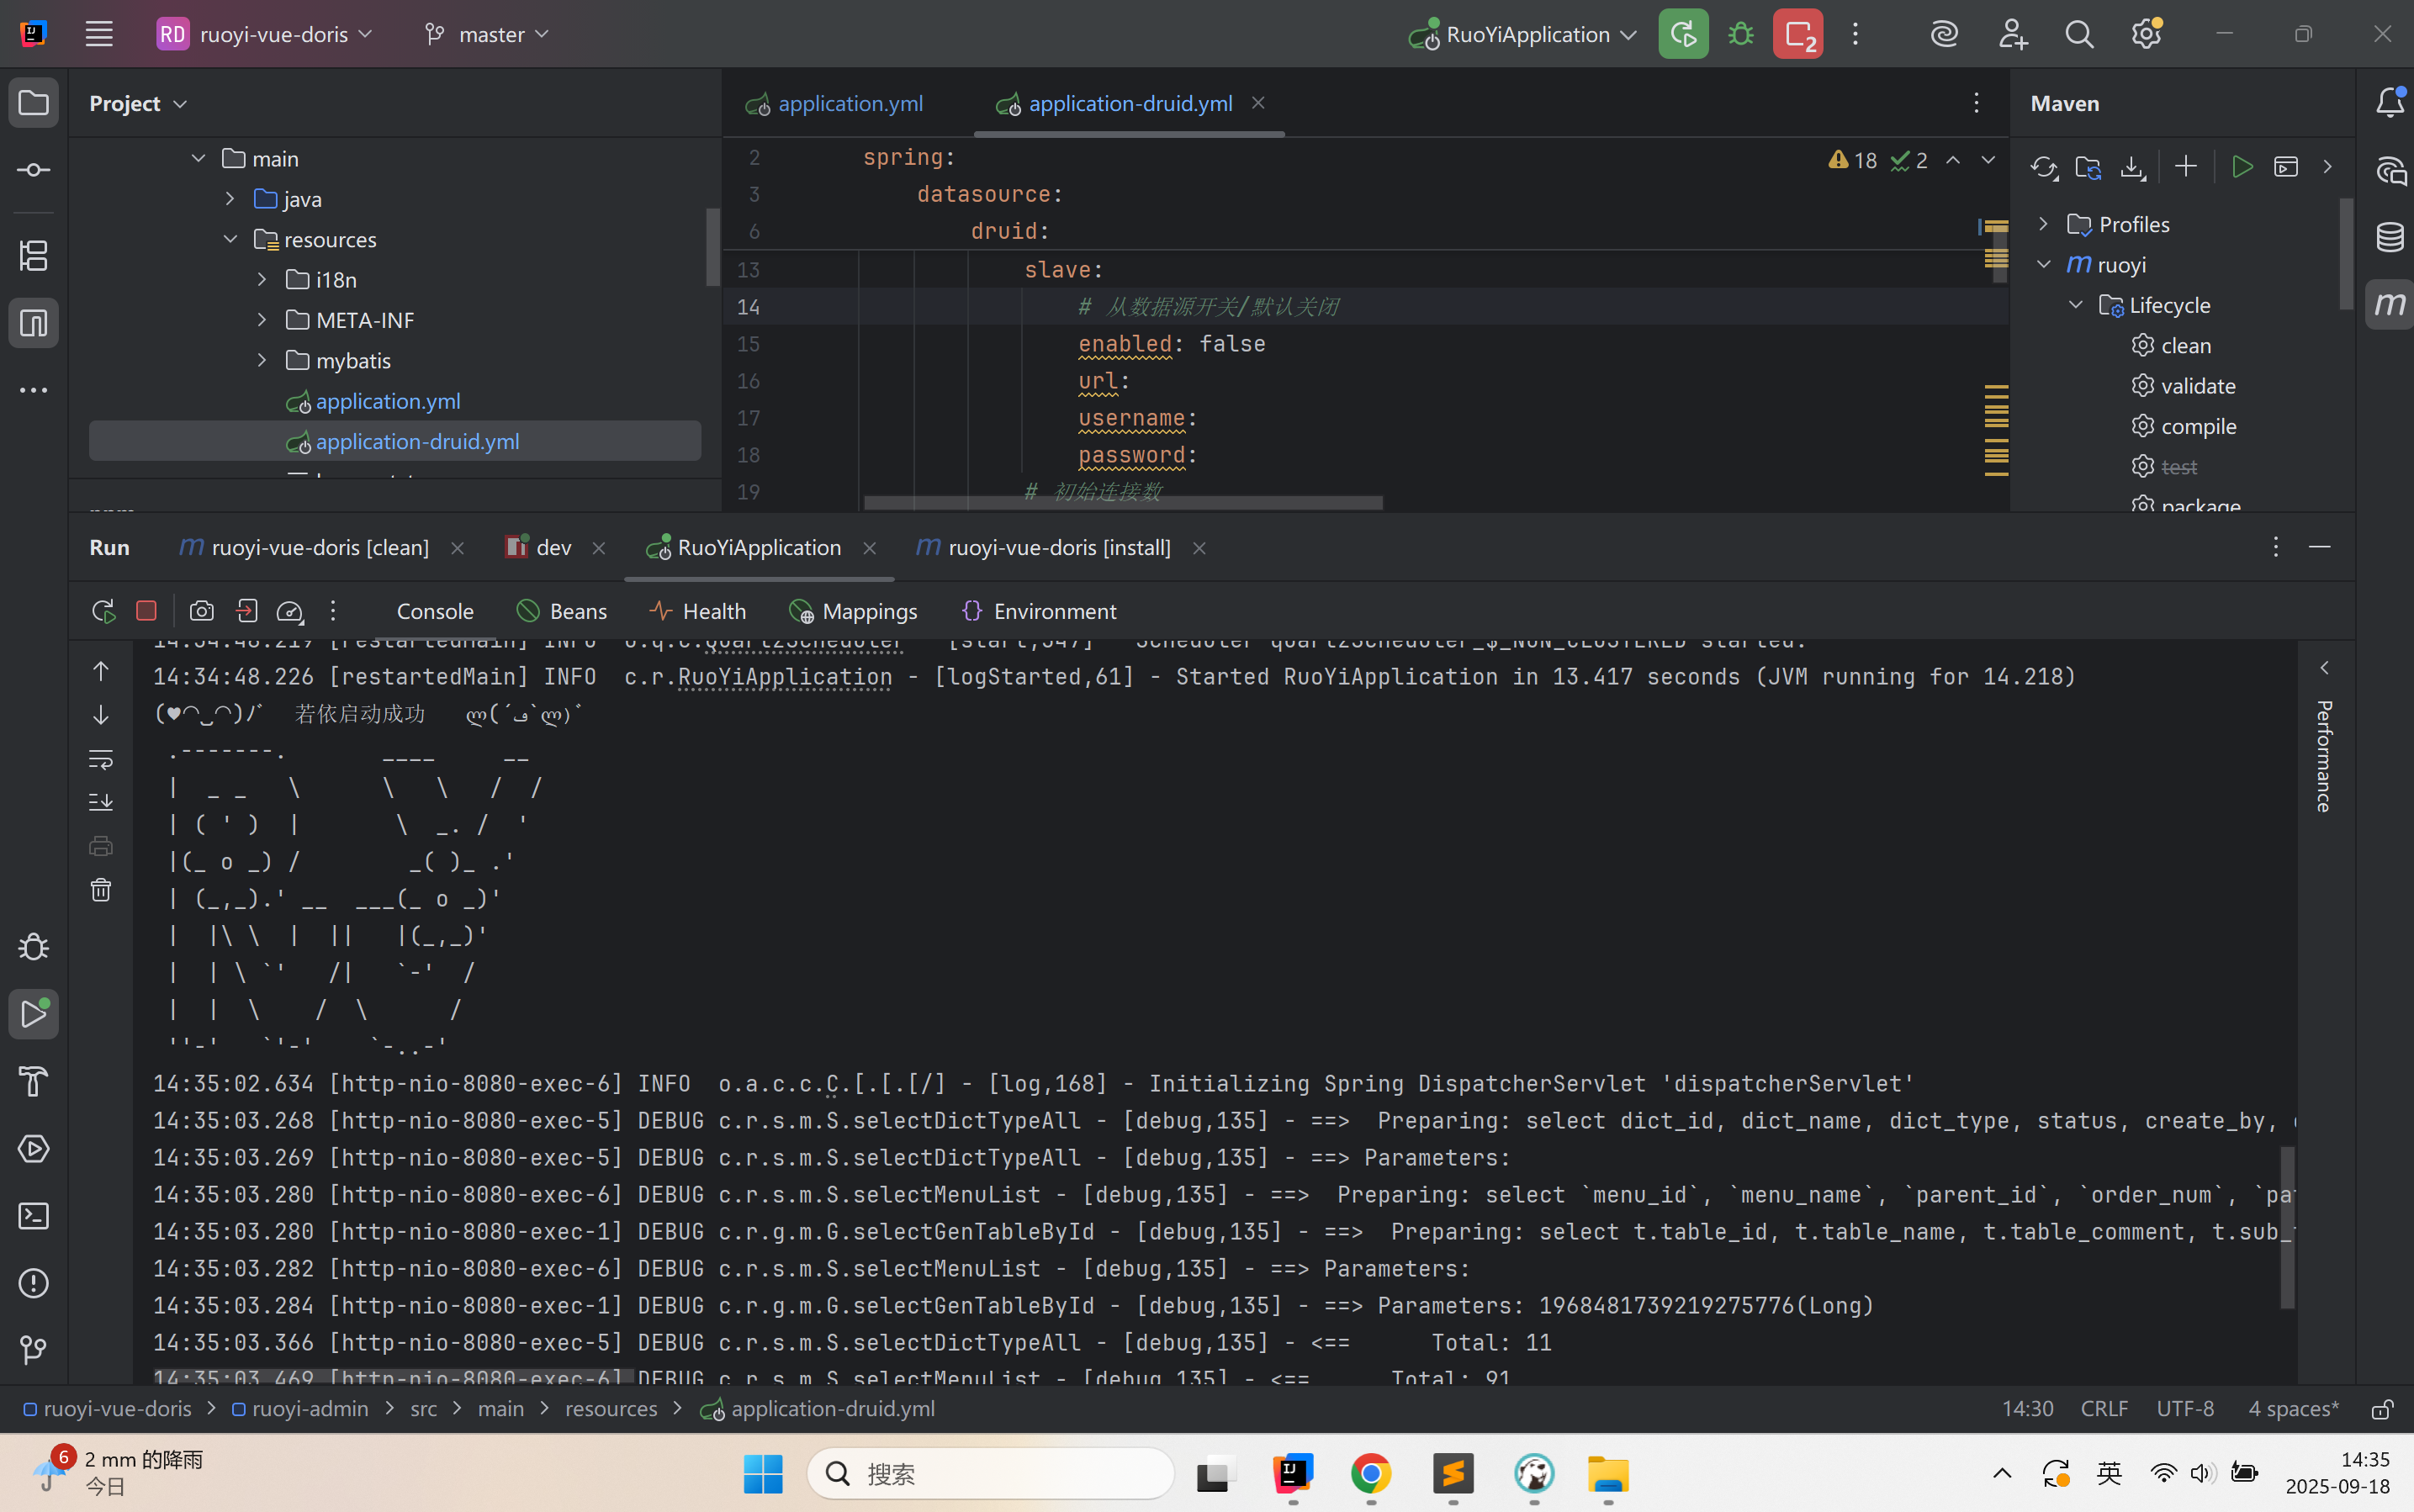Run the Maven compile lifecycle goal
The width and height of the screenshot is (2414, 1512).
[2198, 426]
